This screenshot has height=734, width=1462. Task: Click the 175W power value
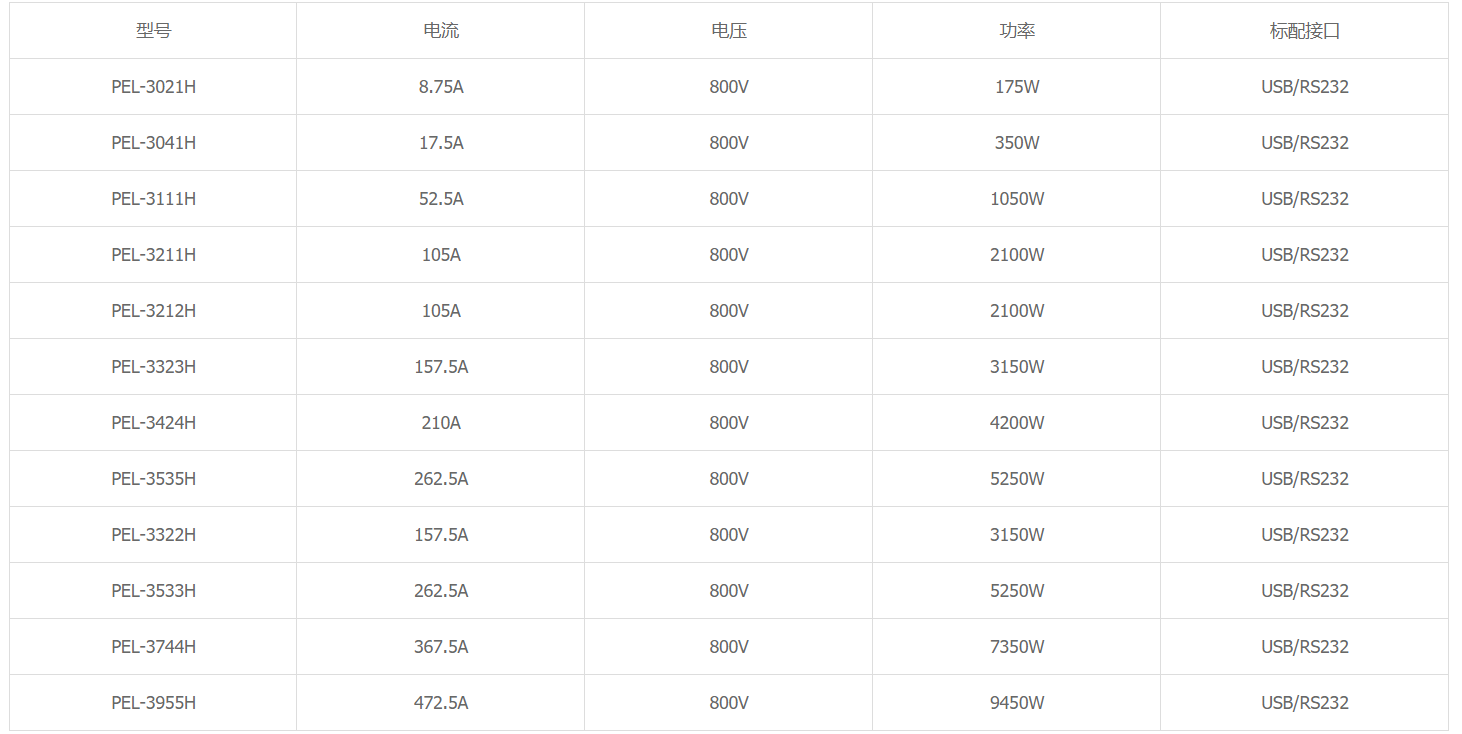click(1017, 87)
